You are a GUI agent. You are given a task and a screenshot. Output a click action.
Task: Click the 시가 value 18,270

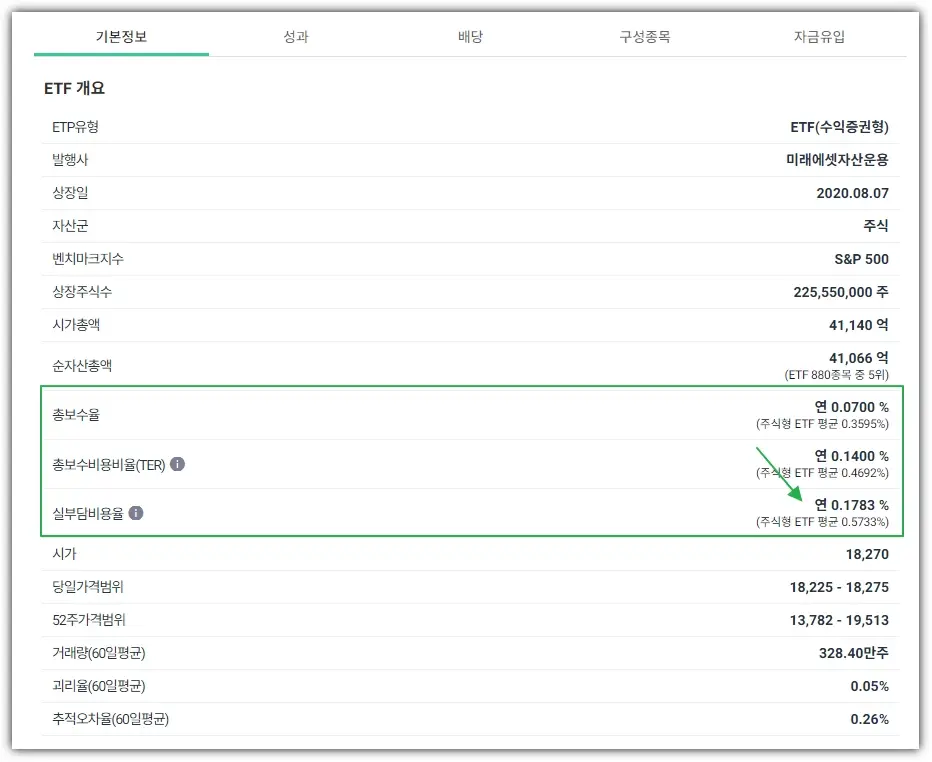[867, 554]
